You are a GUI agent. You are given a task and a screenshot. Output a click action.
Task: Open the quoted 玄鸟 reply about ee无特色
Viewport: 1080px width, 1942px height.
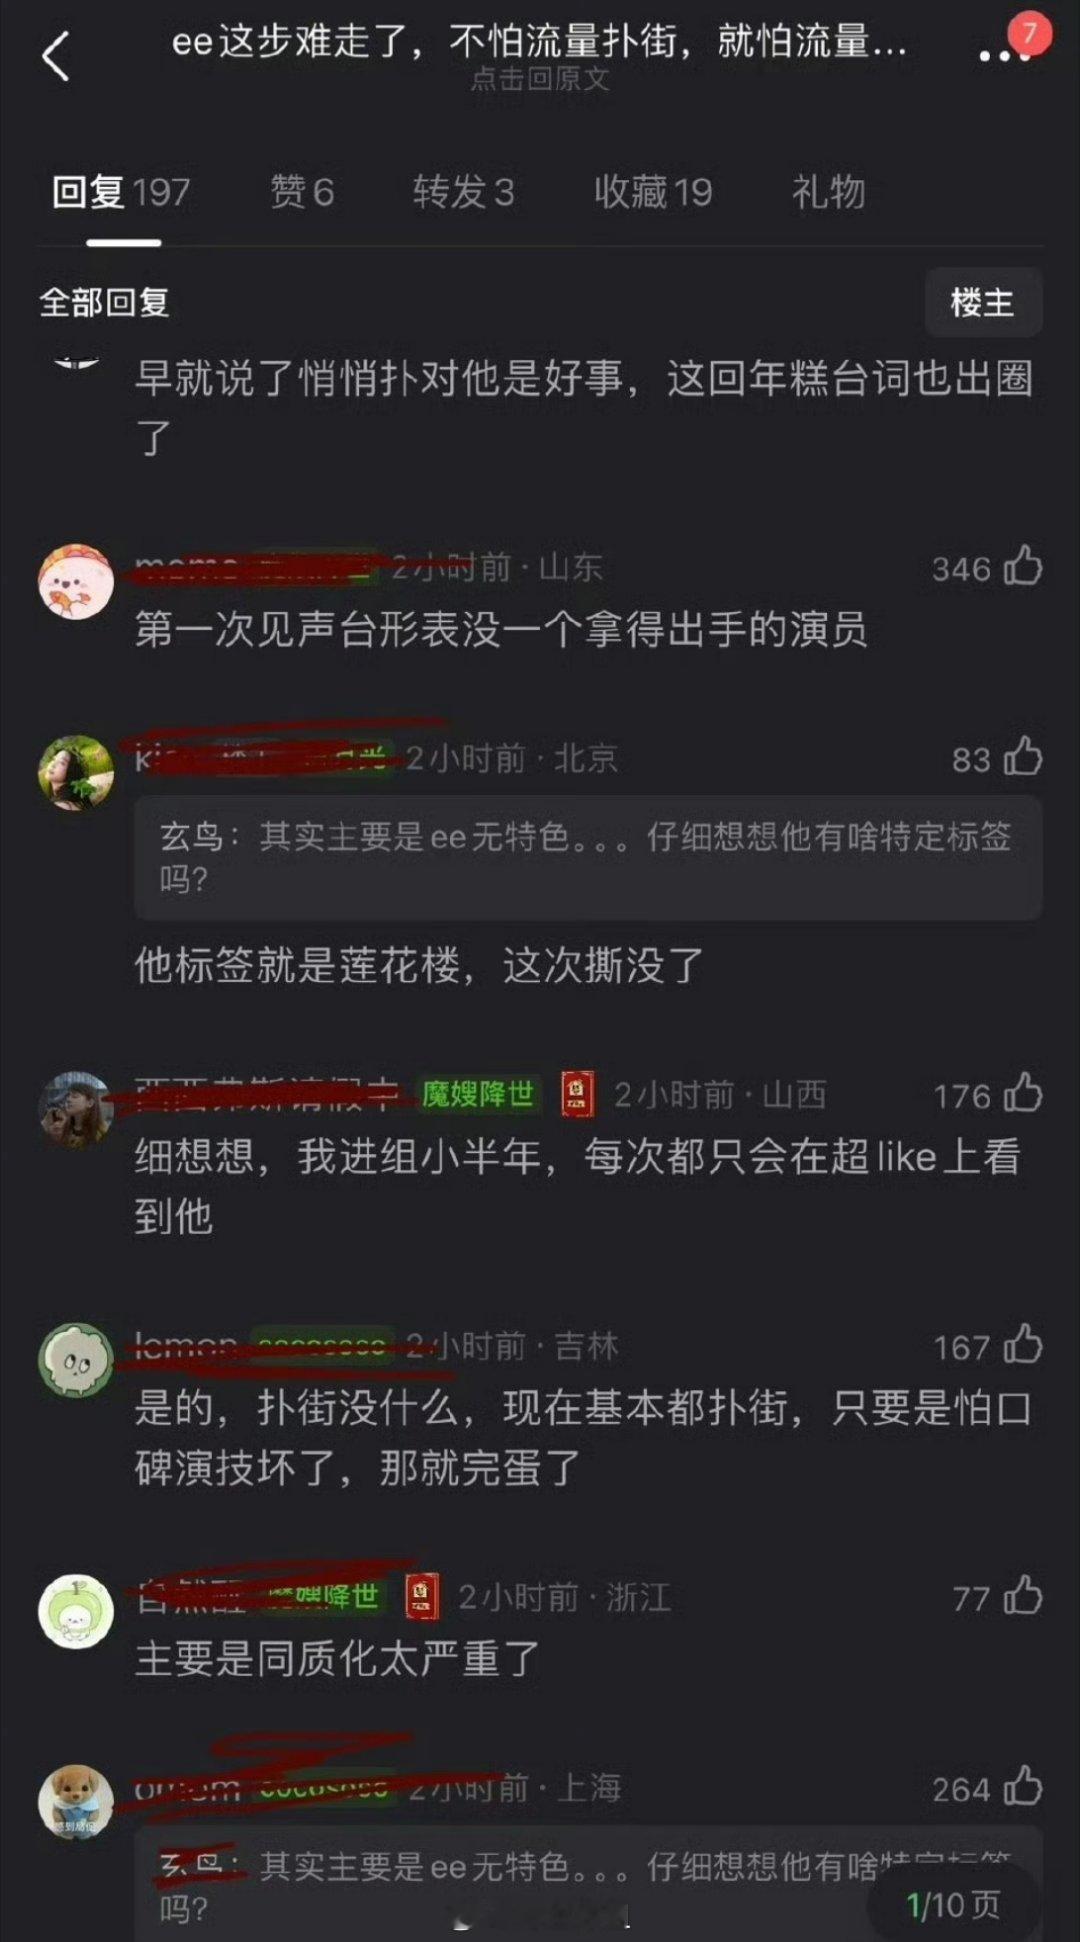click(588, 858)
